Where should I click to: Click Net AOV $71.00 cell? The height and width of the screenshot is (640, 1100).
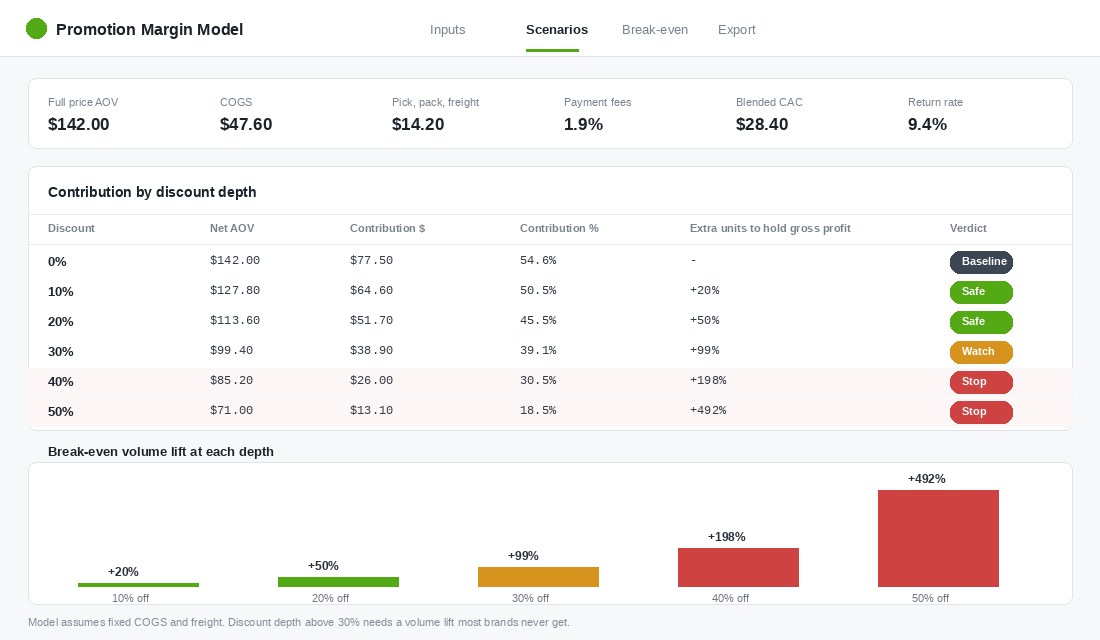tap(232, 411)
